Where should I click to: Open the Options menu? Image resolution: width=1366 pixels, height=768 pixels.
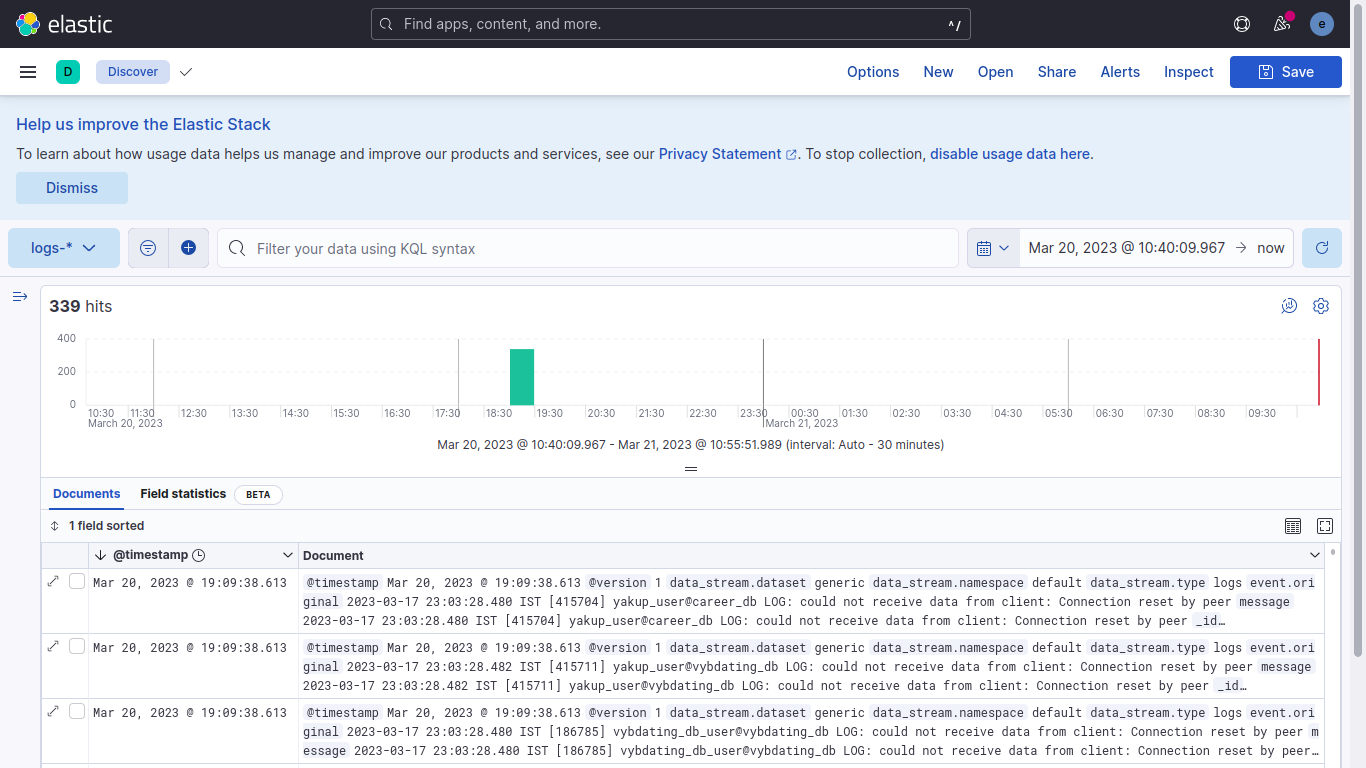[x=873, y=72]
